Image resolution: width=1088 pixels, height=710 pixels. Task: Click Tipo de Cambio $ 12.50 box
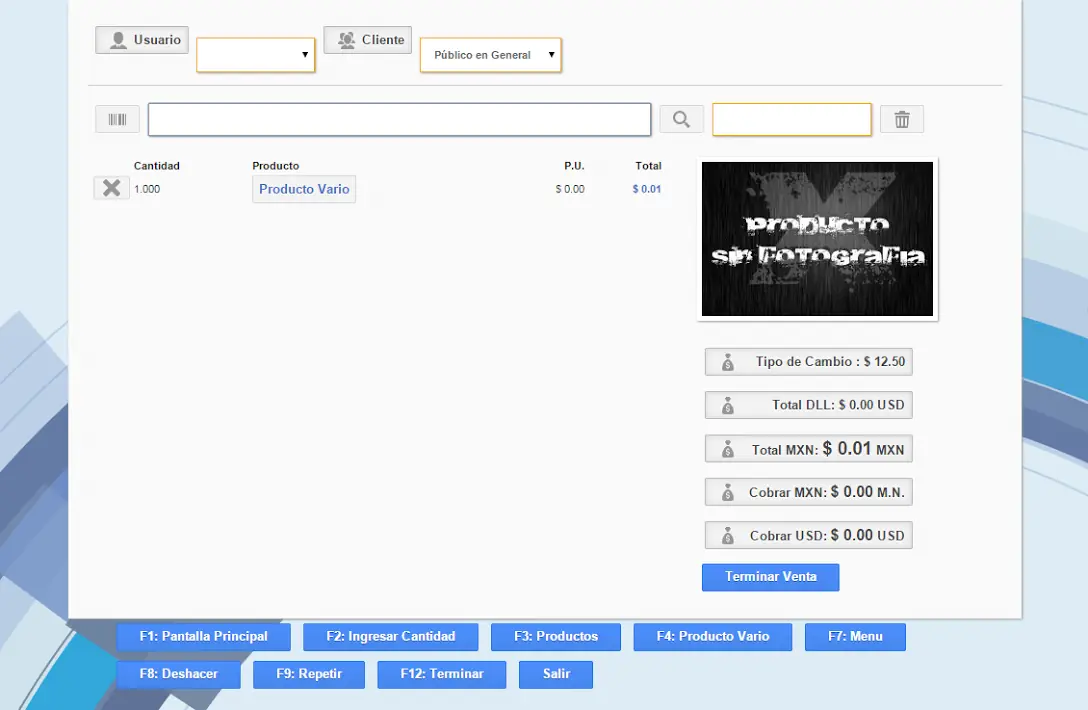(808, 362)
